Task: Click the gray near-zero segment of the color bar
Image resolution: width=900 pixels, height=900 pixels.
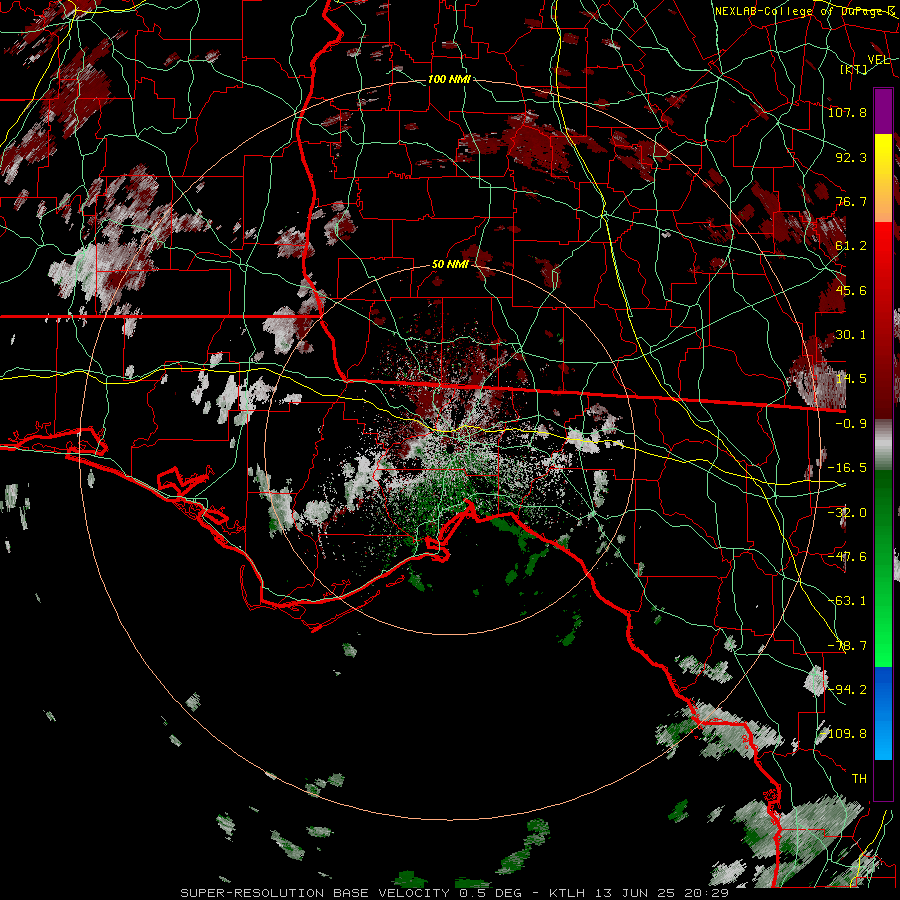Action: 883,445
